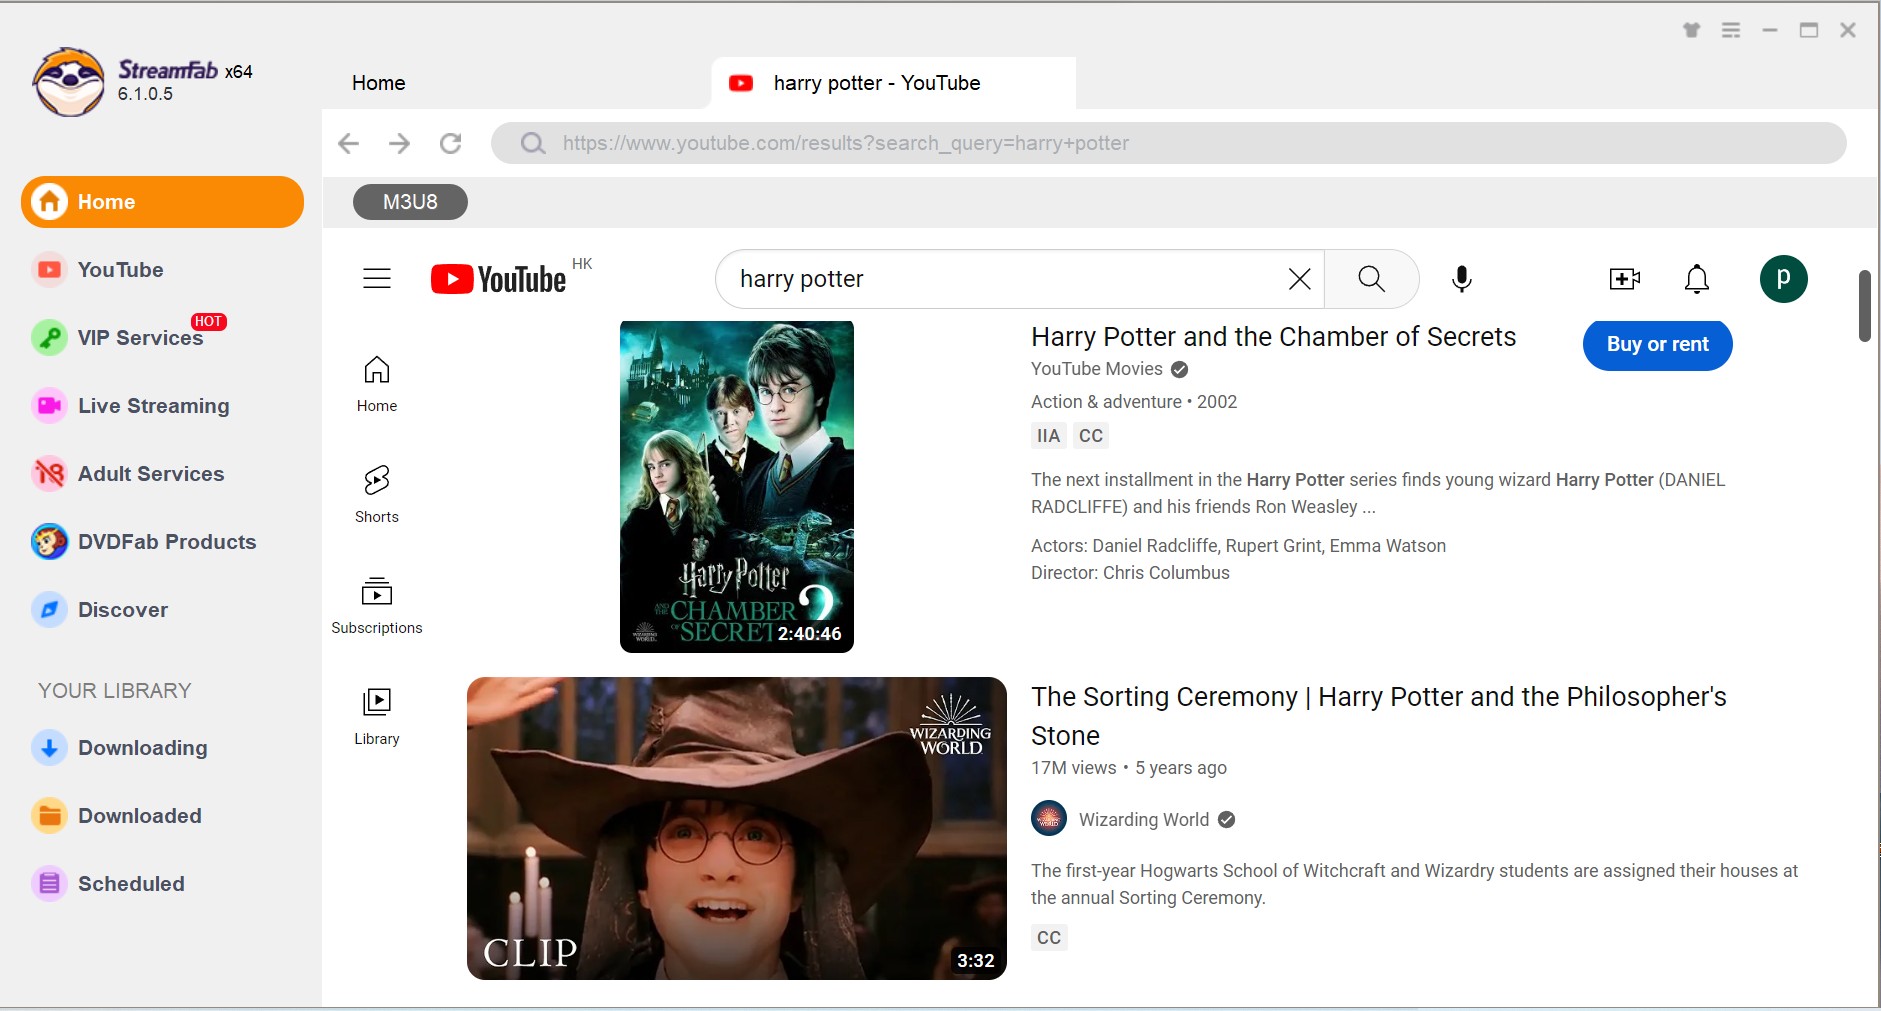Click the VIP Services key icon
The height and width of the screenshot is (1011, 1881).
[49, 338]
